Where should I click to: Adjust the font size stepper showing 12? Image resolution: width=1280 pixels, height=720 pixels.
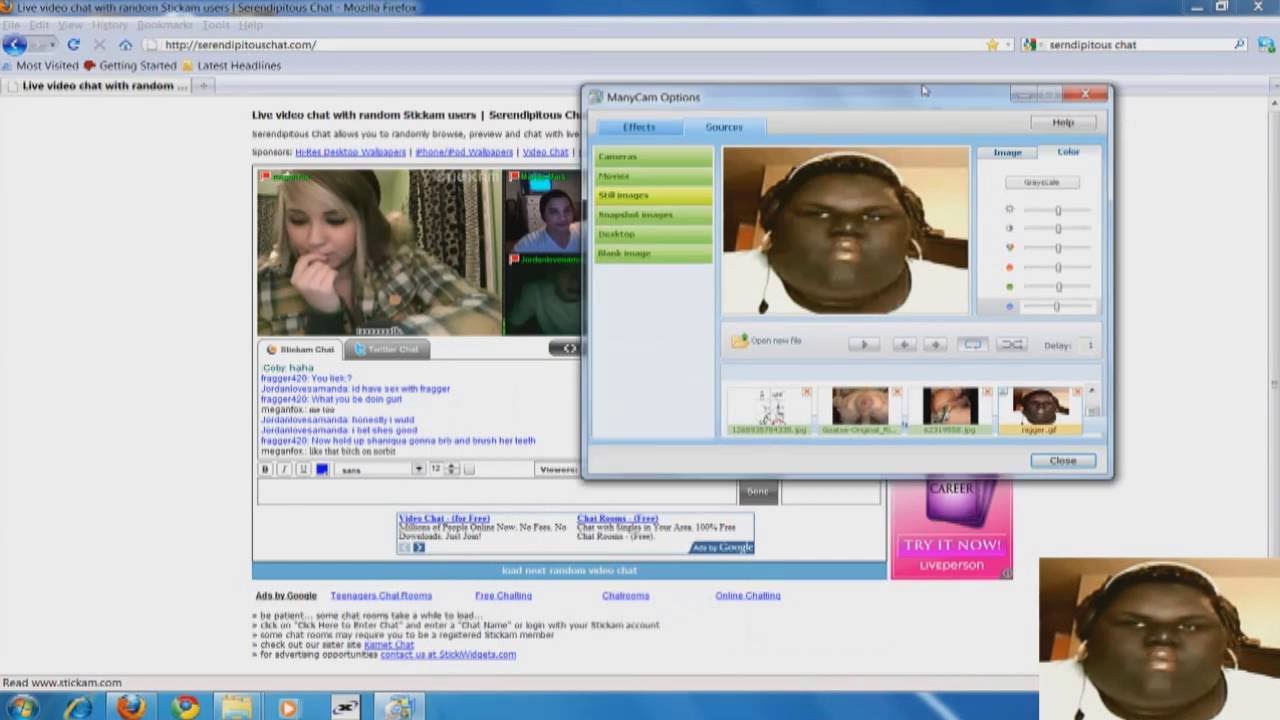452,469
